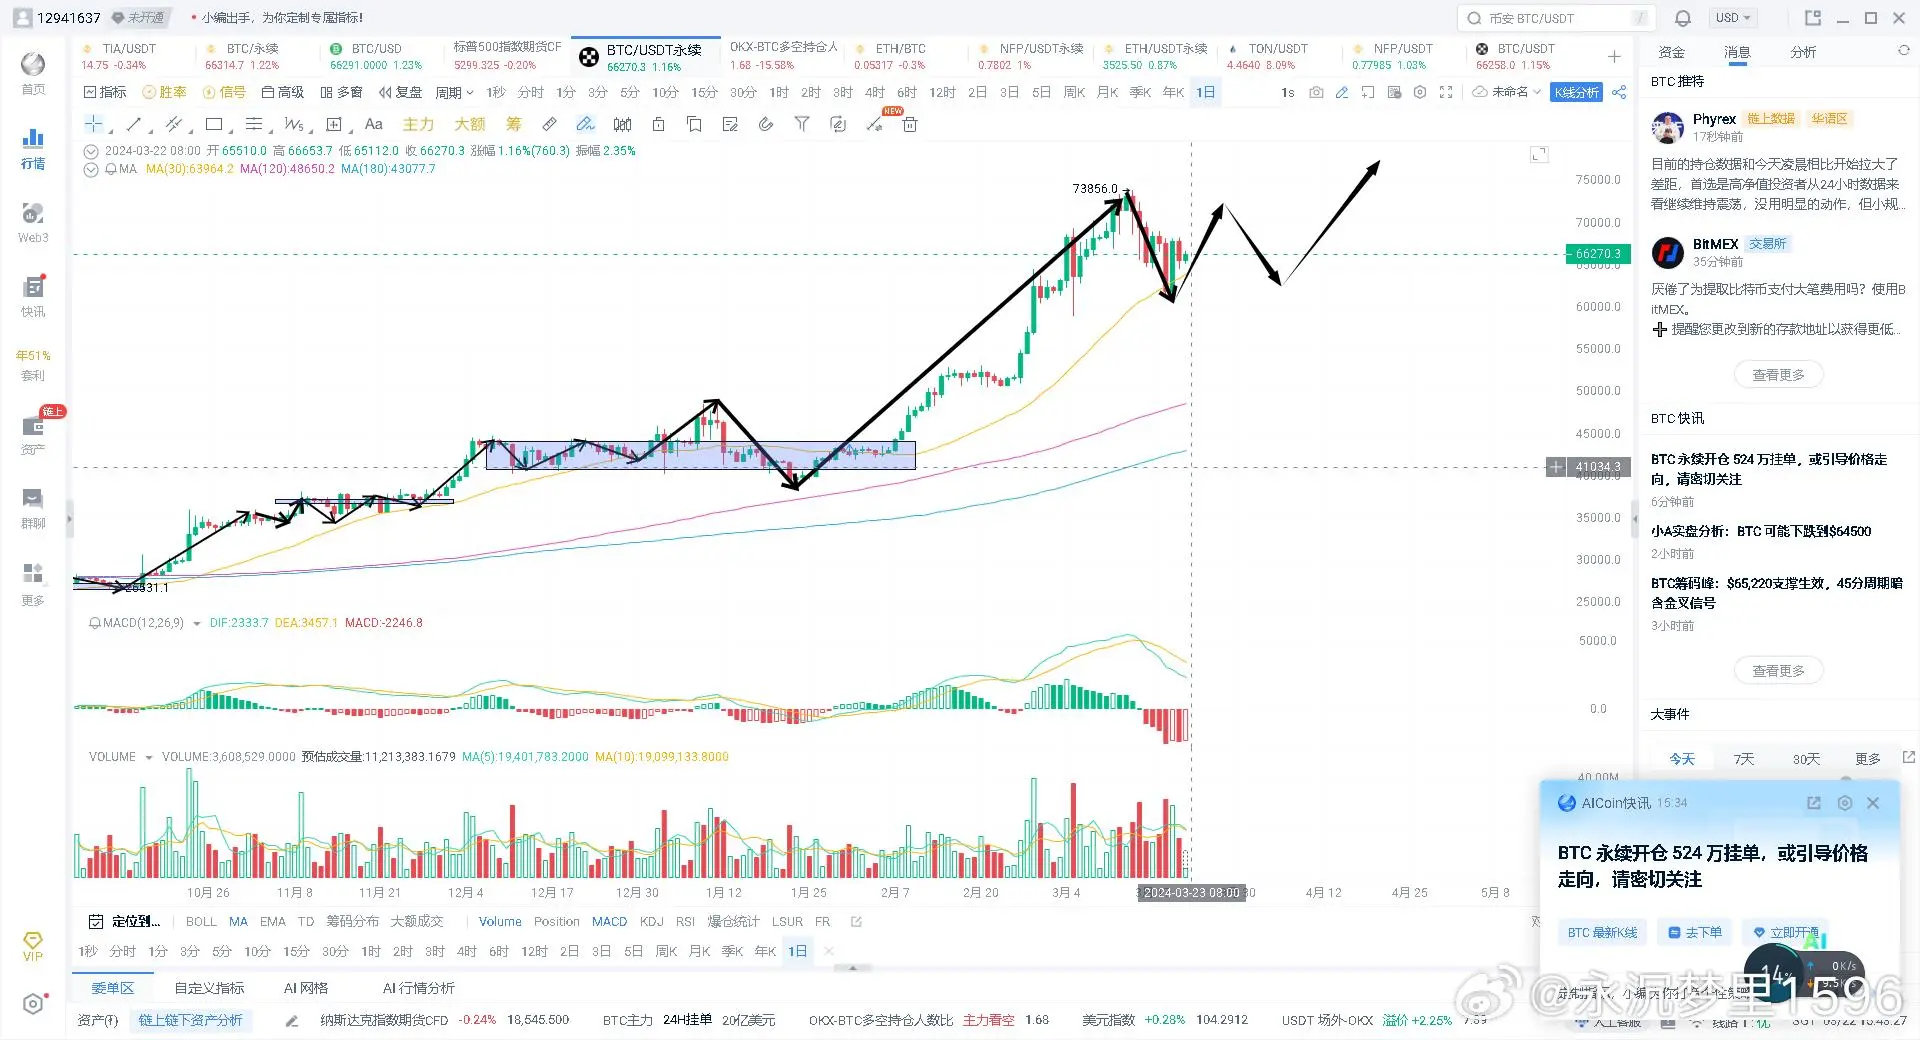Click 去下单 in AICoin popup
The image size is (1920, 1040).
point(1695,932)
